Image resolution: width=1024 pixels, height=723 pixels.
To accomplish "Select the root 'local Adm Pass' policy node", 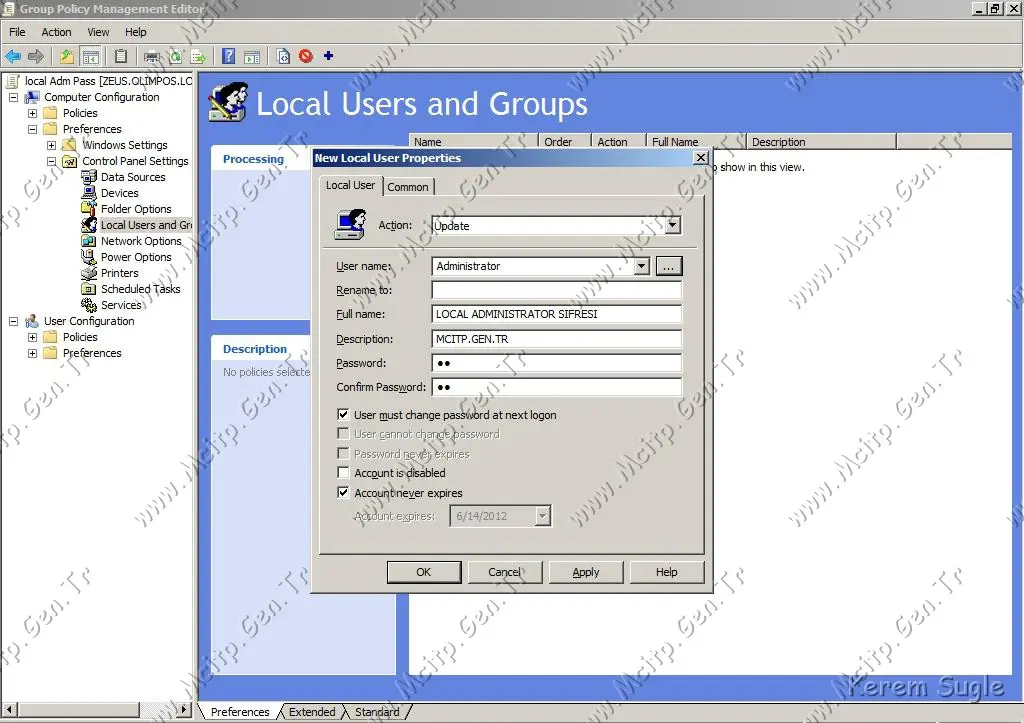I will pyautogui.click(x=108, y=81).
